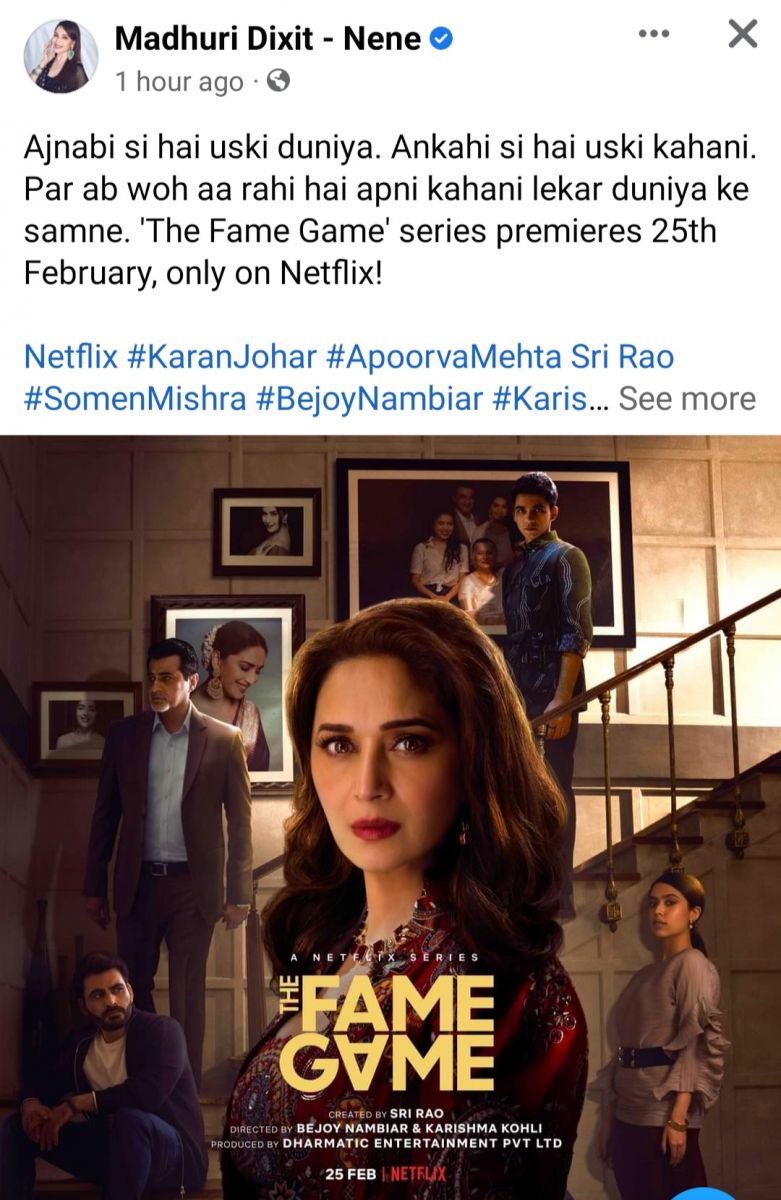Open the three-dot post options menu
Viewport: 781px width, 1200px height.
tap(654, 34)
